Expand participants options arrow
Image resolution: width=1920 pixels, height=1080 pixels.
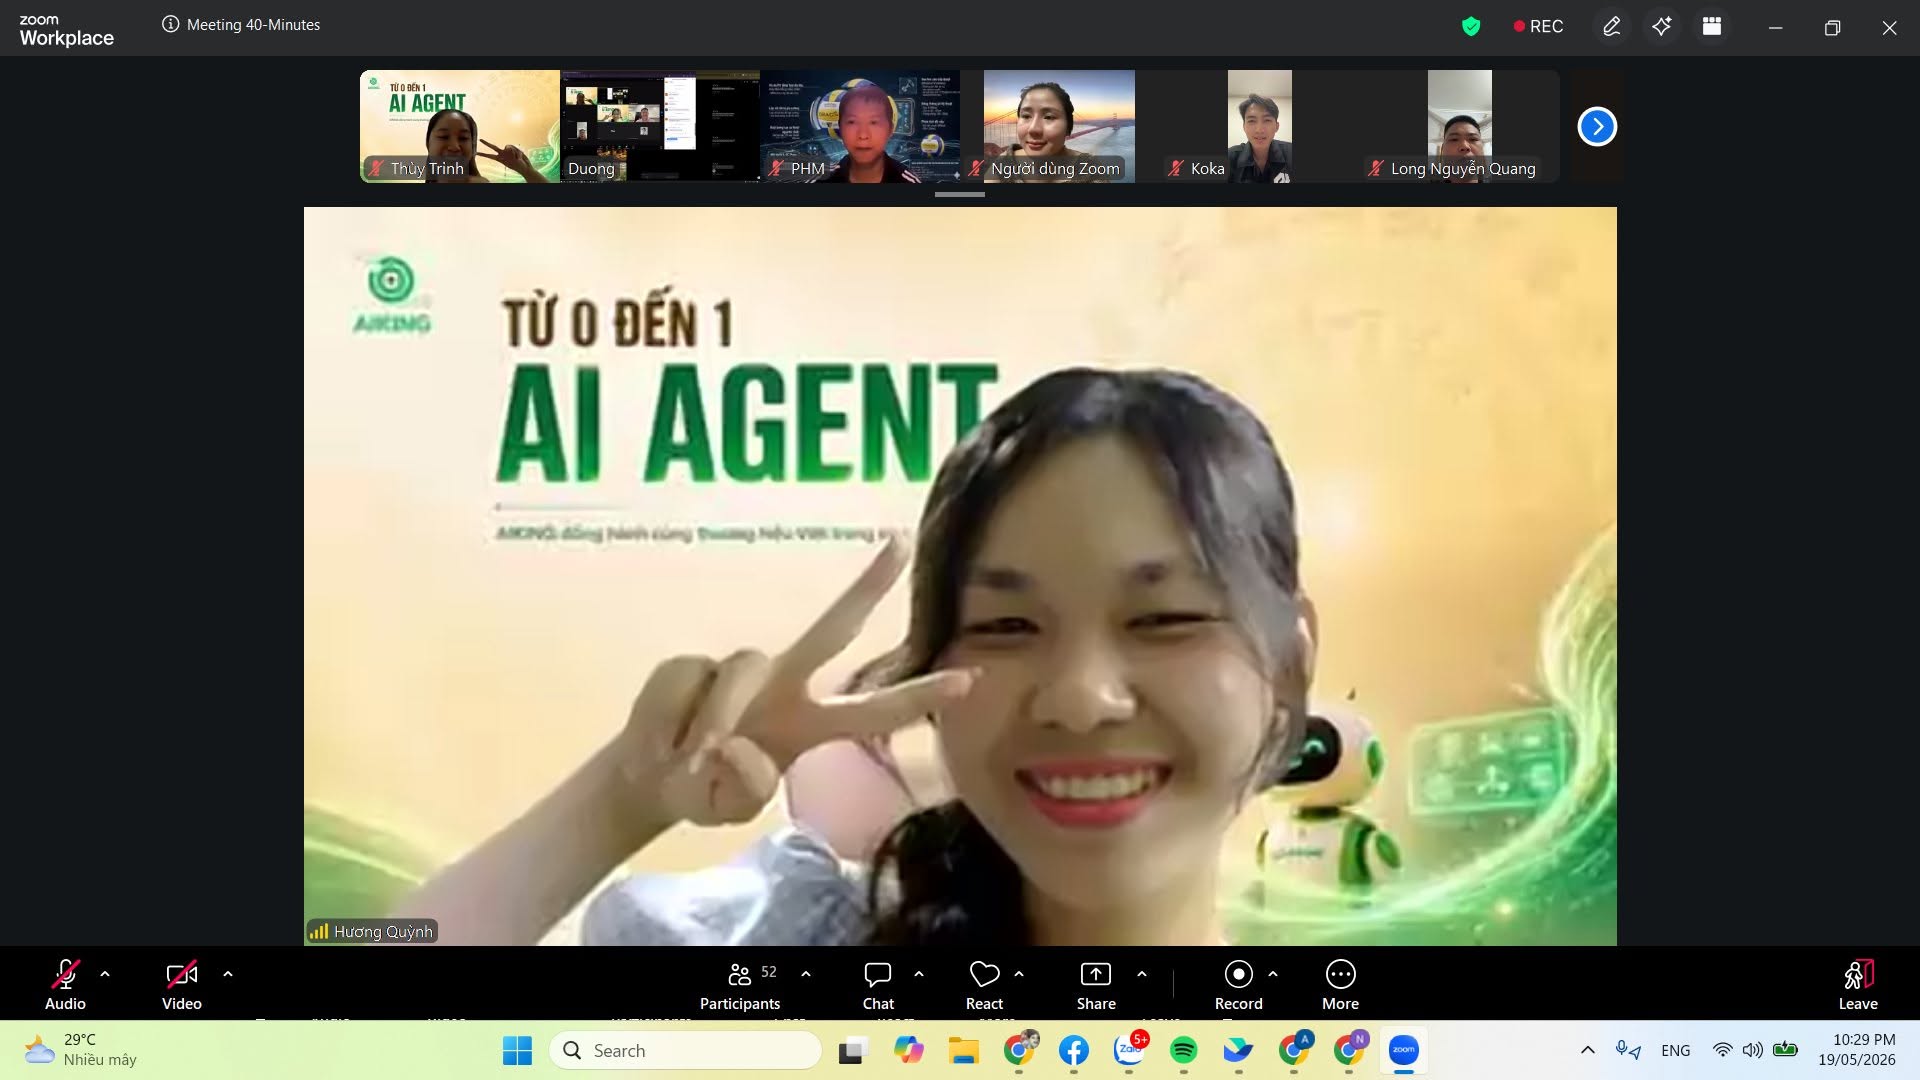coord(806,974)
